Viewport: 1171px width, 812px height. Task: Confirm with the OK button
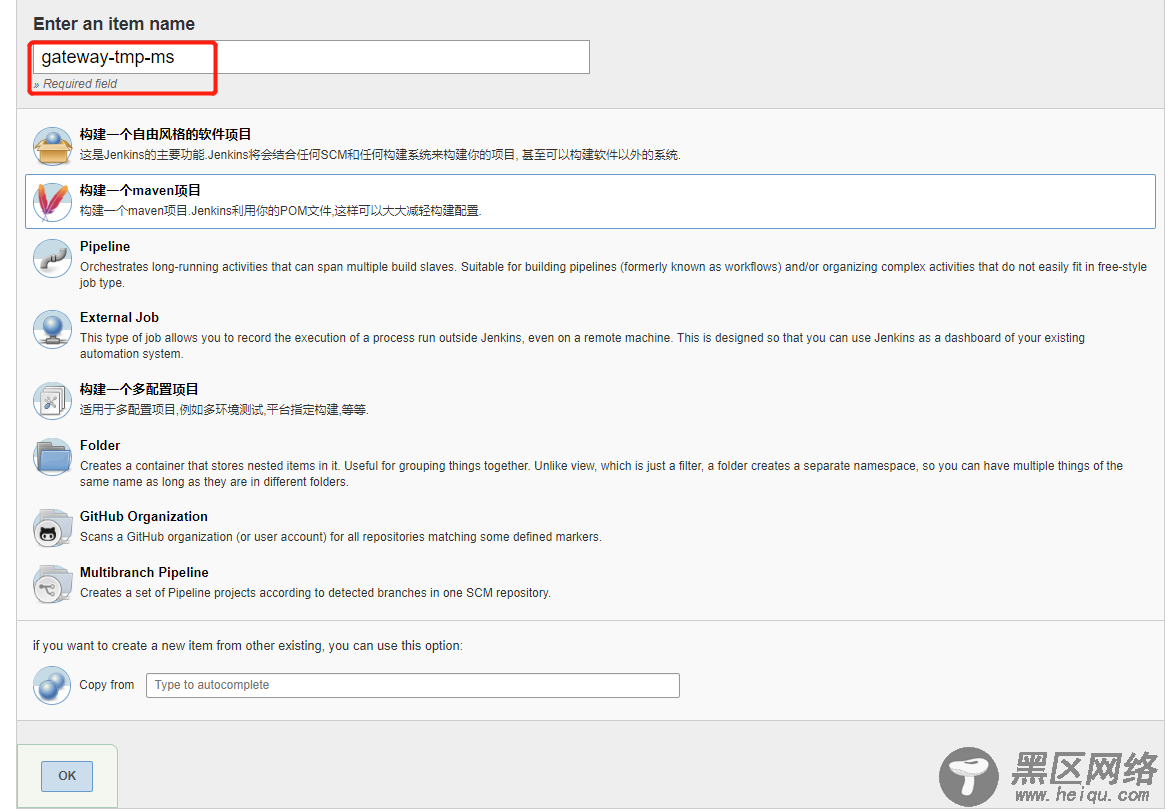tap(67, 776)
